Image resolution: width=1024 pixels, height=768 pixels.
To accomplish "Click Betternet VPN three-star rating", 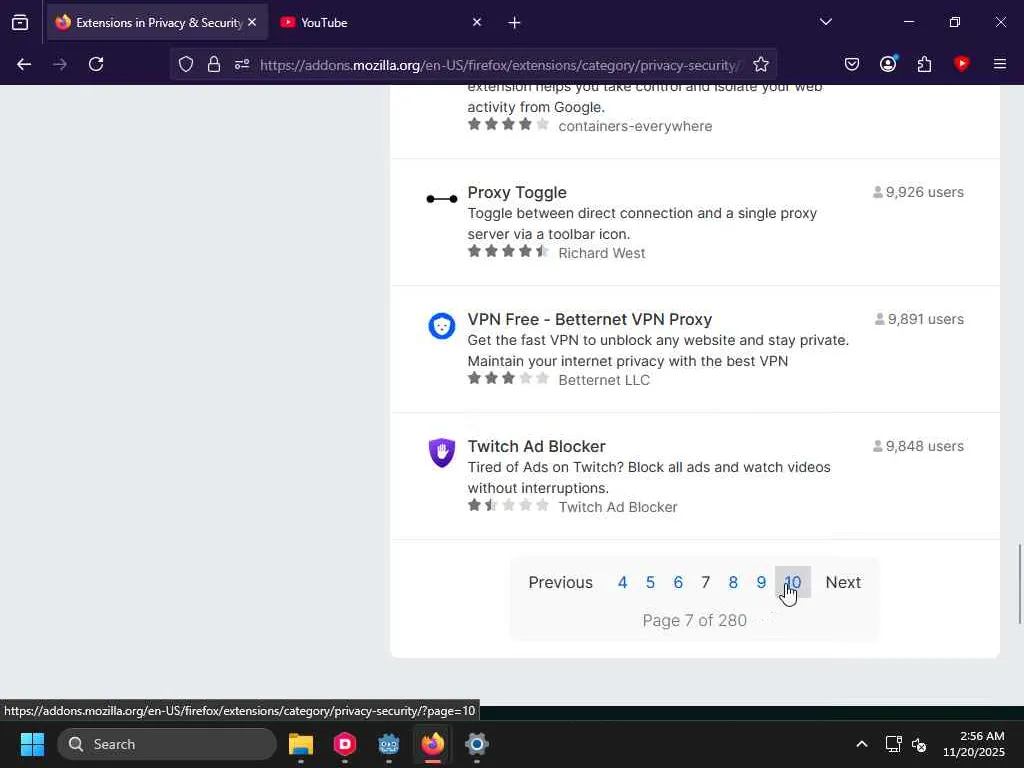I will click(508, 378).
